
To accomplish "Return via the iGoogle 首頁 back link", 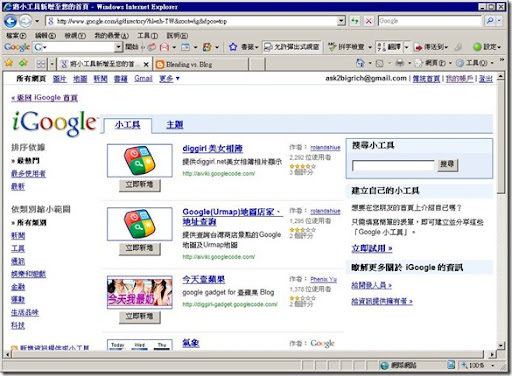I will click(44, 98).
